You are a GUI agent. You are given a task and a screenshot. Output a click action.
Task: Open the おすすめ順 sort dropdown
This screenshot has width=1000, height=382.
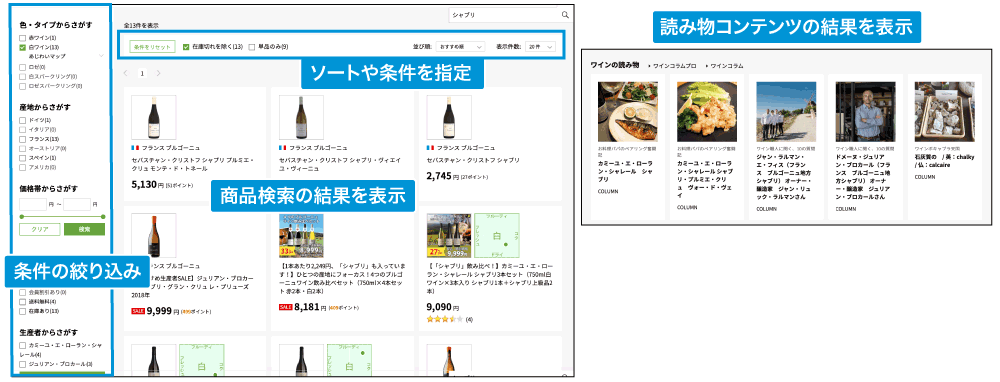pos(461,47)
